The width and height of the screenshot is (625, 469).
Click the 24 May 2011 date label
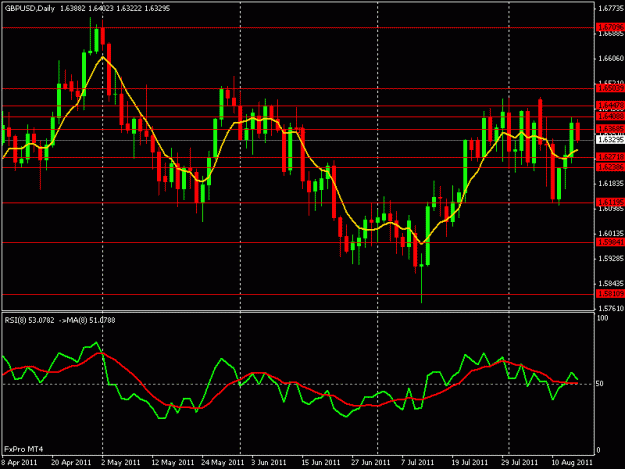coord(222,463)
